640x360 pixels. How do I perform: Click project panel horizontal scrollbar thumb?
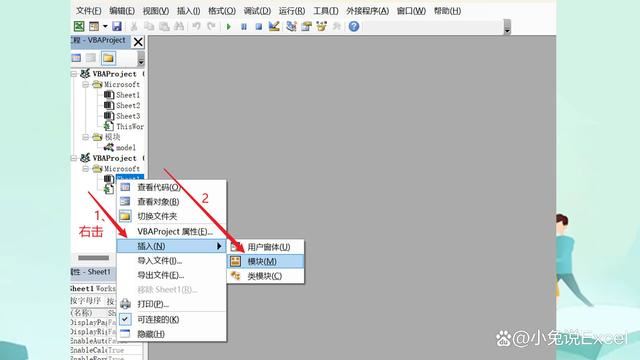(x=93, y=258)
